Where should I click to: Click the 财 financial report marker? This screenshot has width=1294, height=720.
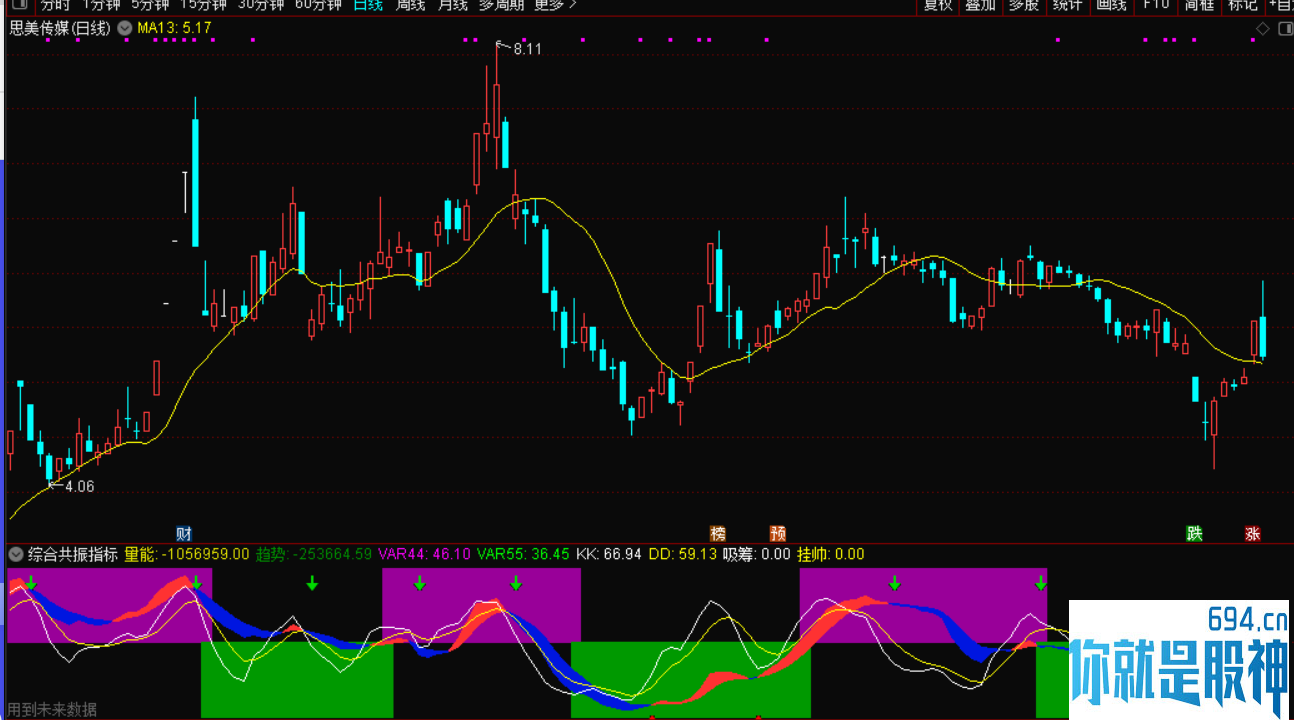point(183,533)
